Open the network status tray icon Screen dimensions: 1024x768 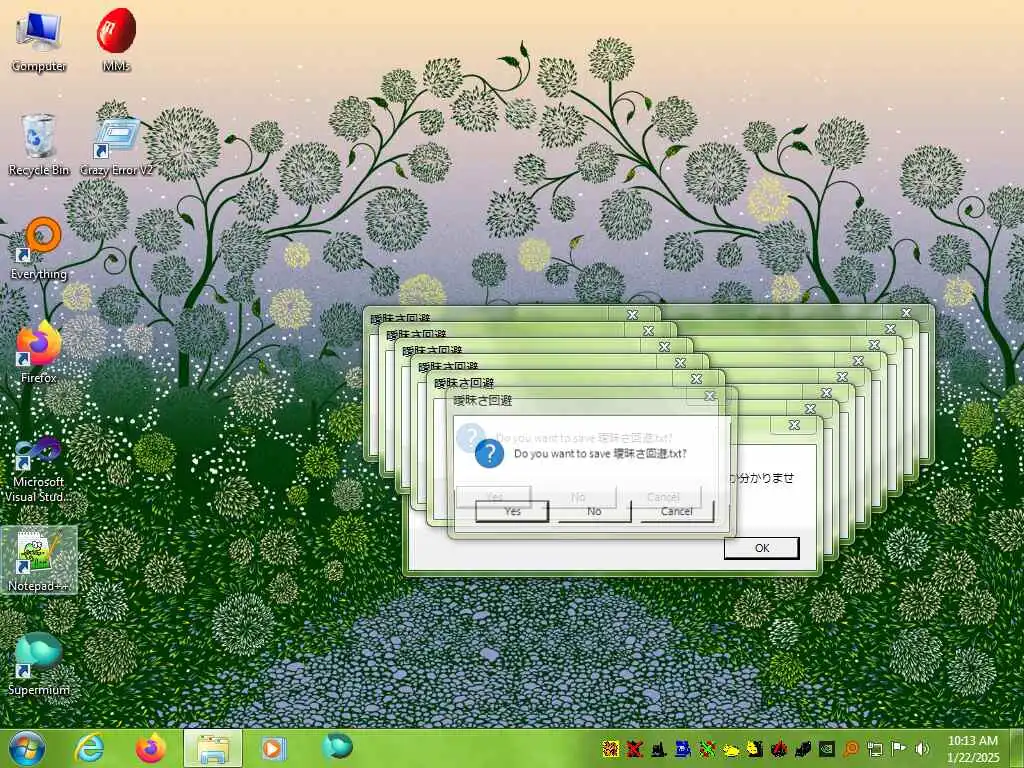point(874,748)
